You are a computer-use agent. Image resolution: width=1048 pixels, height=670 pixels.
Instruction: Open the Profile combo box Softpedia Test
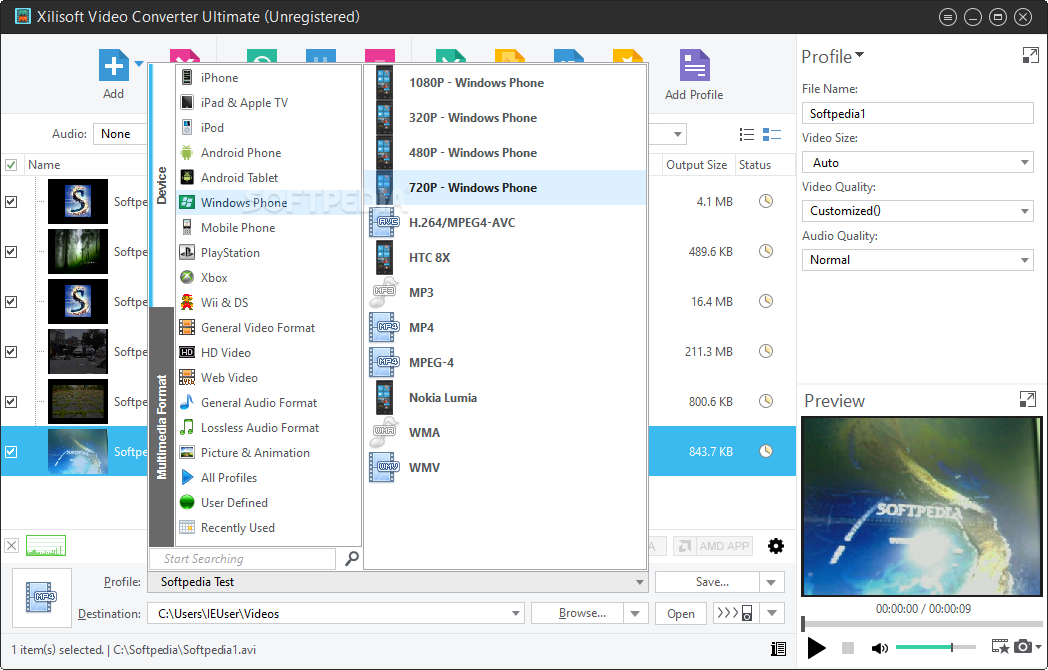pos(398,582)
